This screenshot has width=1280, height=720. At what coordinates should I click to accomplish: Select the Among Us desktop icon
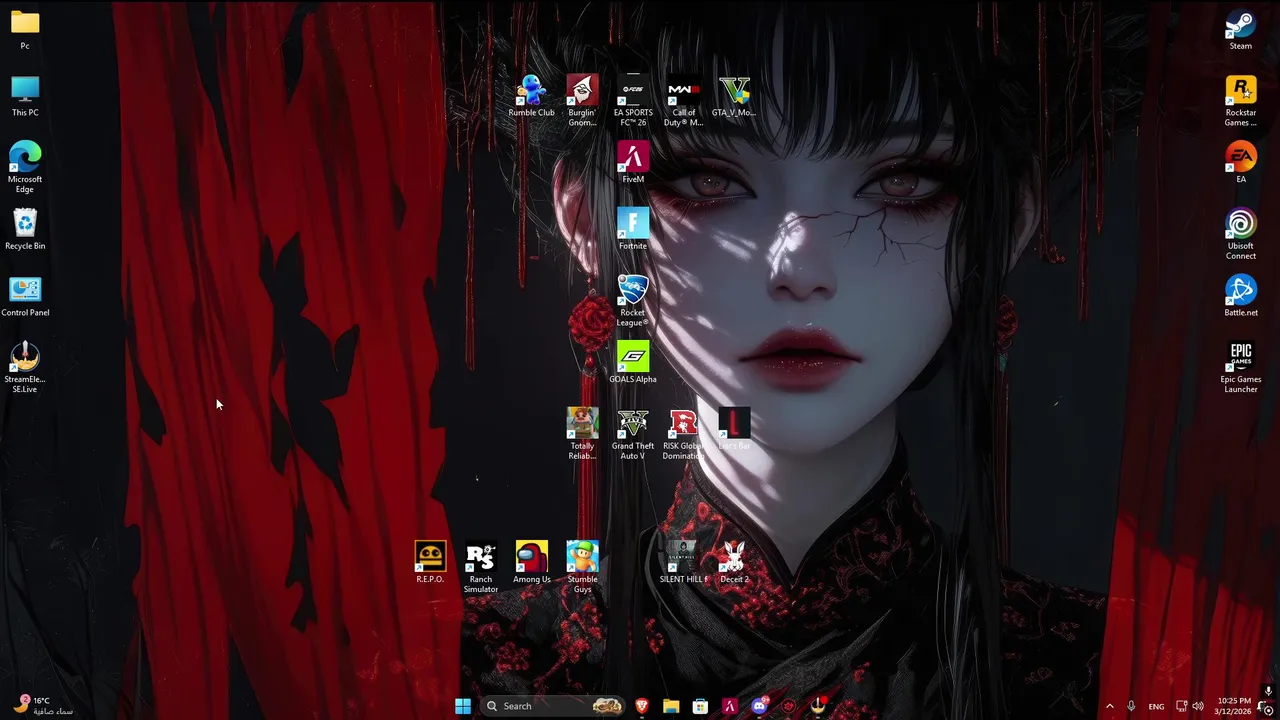click(532, 563)
